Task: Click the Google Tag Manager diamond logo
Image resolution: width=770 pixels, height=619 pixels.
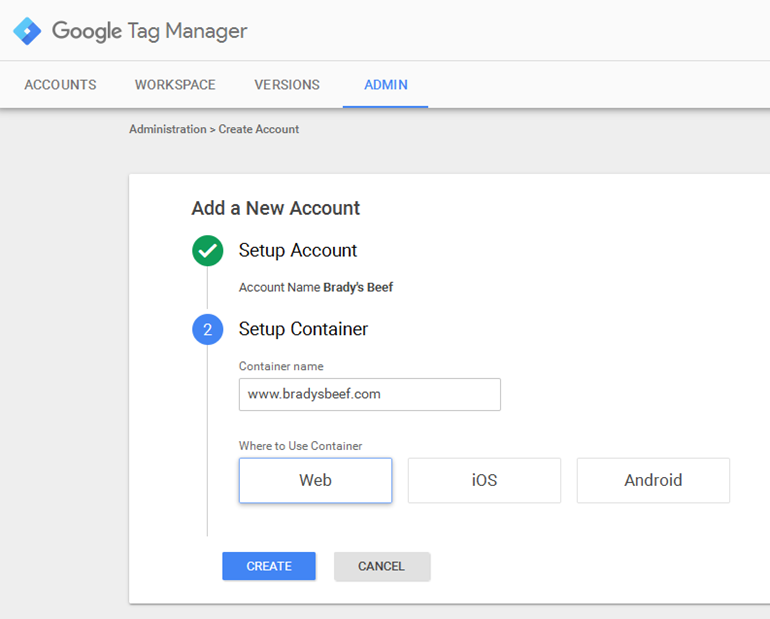Action: 27,31
